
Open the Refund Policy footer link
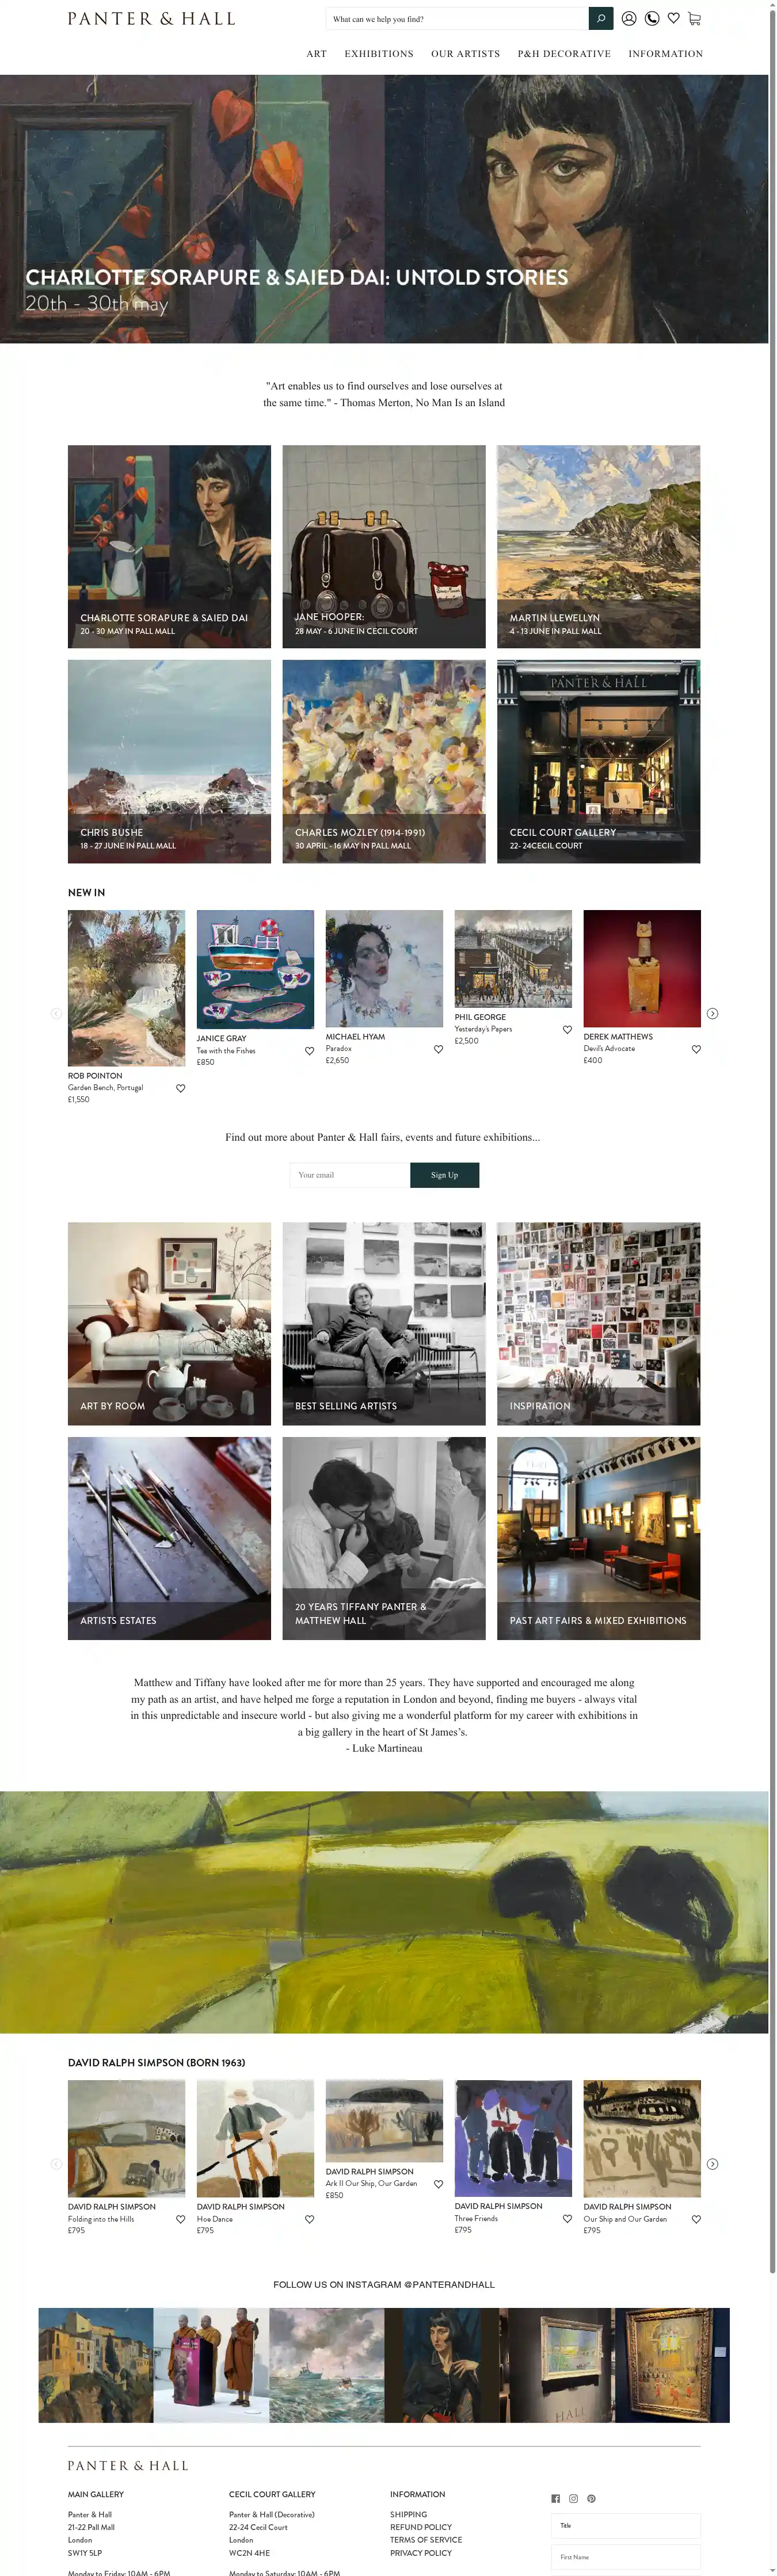(x=421, y=2527)
